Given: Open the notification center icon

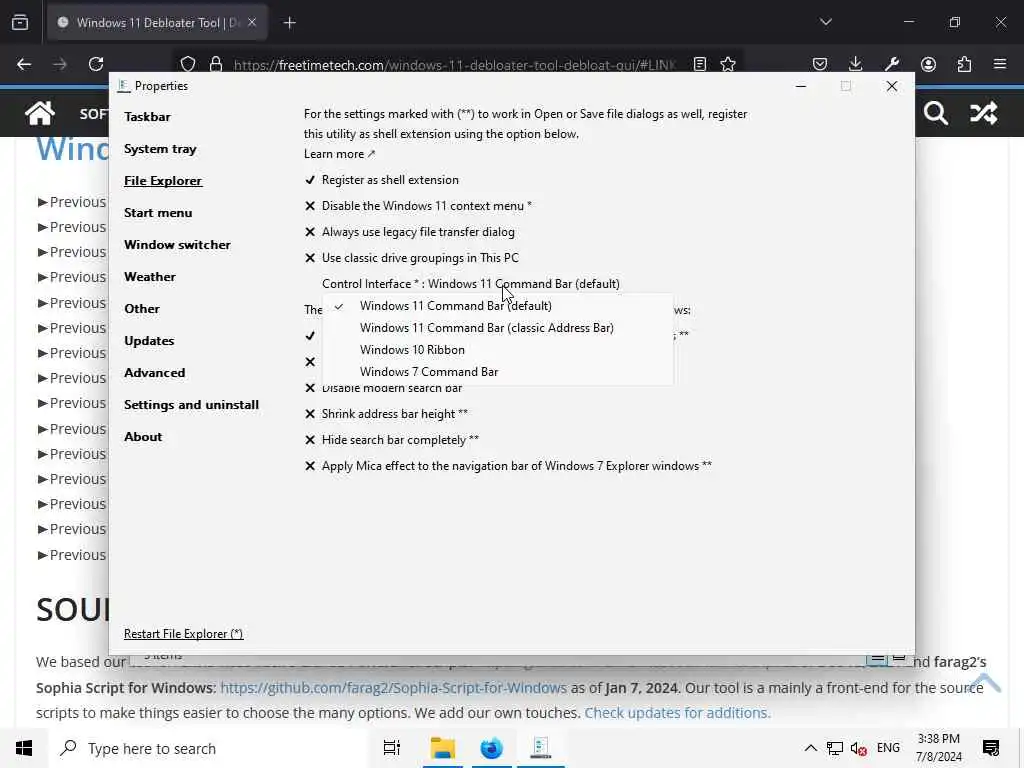Looking at the screenshot, I should pos(991,748).
